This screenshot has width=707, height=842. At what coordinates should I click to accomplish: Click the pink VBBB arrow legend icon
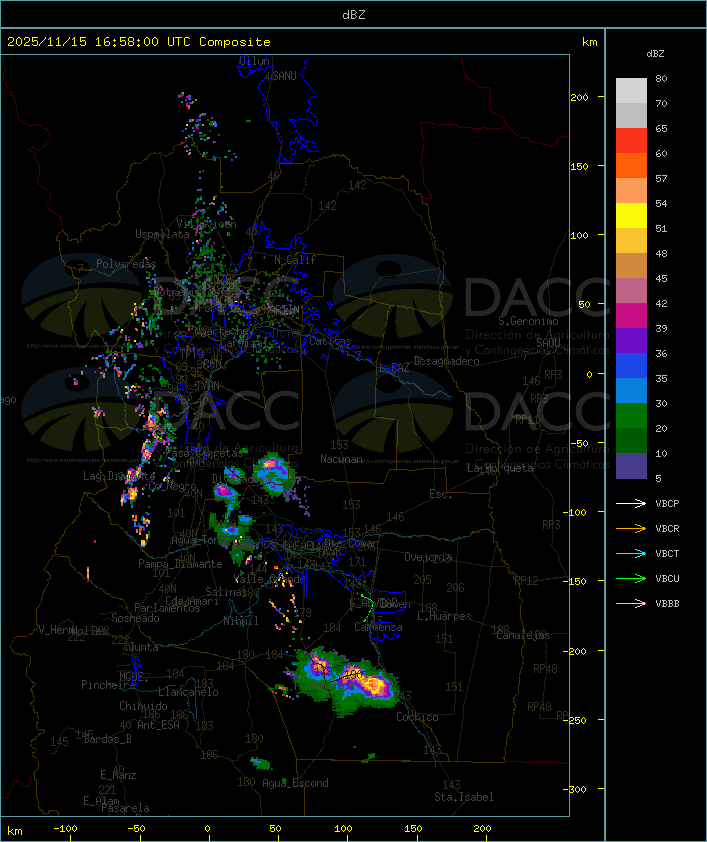point(631,603)
